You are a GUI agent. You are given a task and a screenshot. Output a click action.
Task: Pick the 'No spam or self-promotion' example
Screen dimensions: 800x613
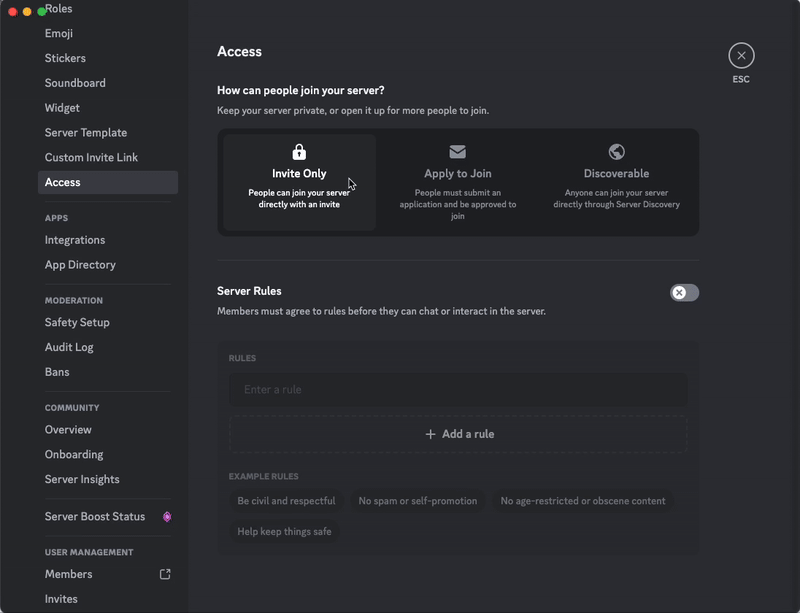418,501
